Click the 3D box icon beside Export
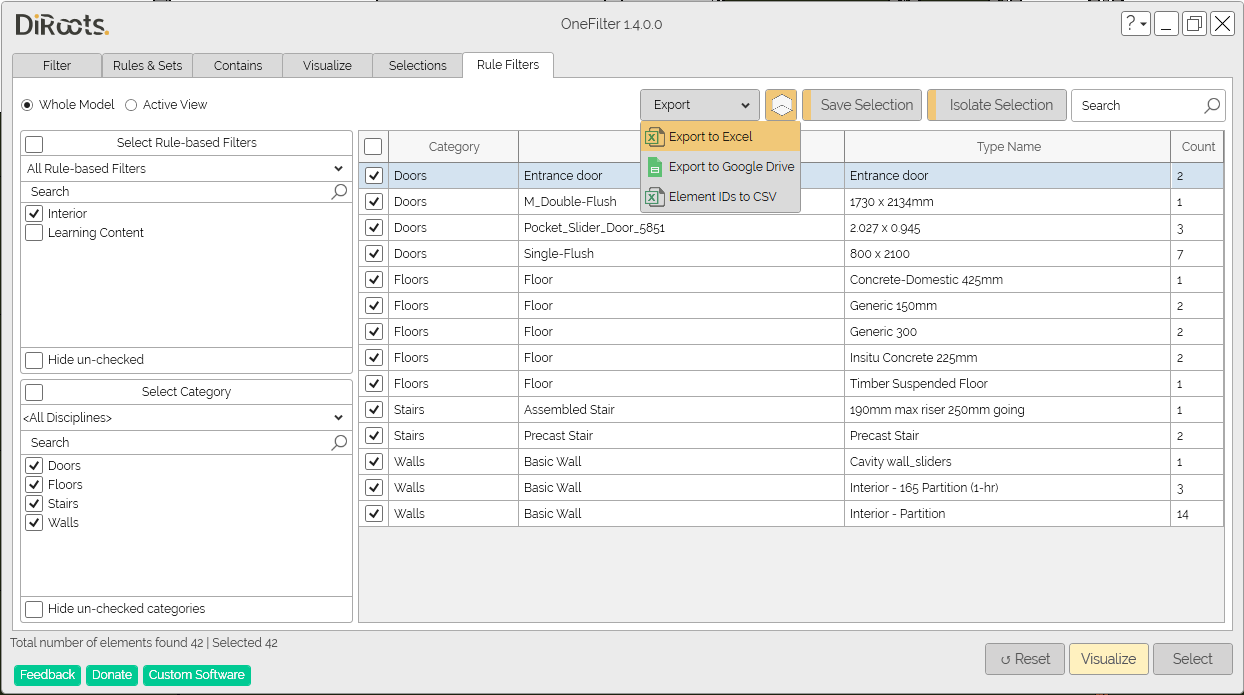The width and height of the screenshot is (1244, 695). coord(781,104)
